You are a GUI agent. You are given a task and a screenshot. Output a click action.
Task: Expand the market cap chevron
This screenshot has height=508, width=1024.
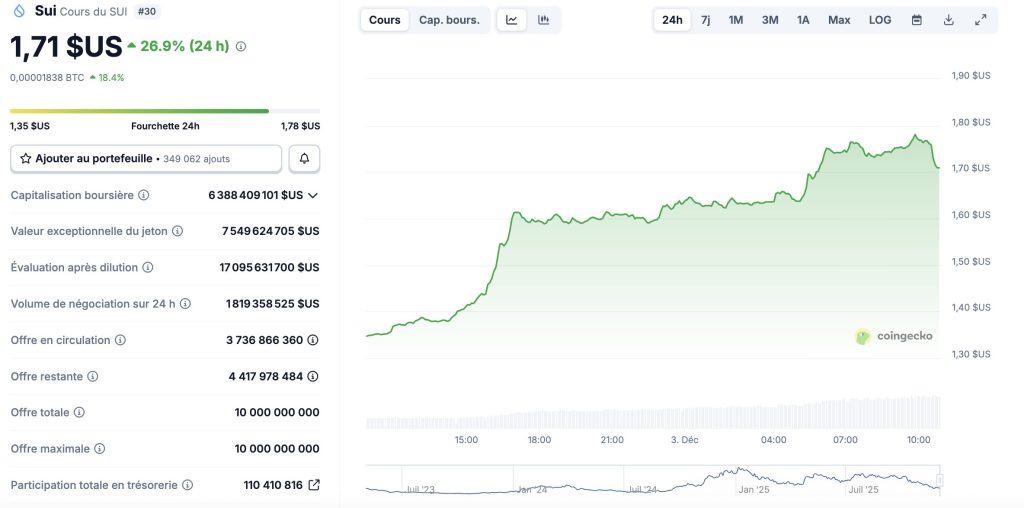pyautogui.click(x=313, y=195)
